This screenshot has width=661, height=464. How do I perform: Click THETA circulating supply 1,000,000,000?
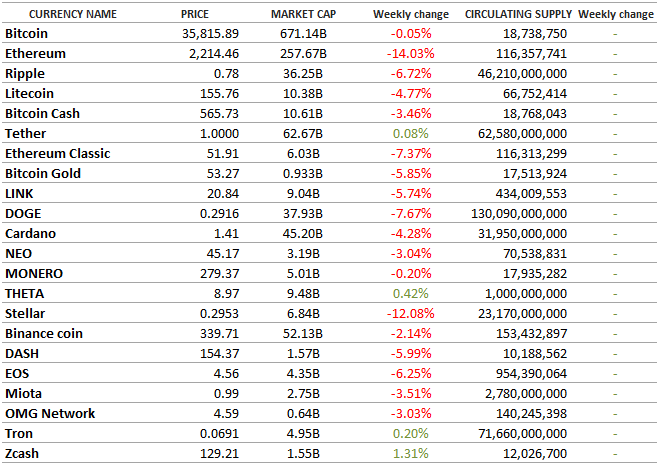tap(526, 294)
